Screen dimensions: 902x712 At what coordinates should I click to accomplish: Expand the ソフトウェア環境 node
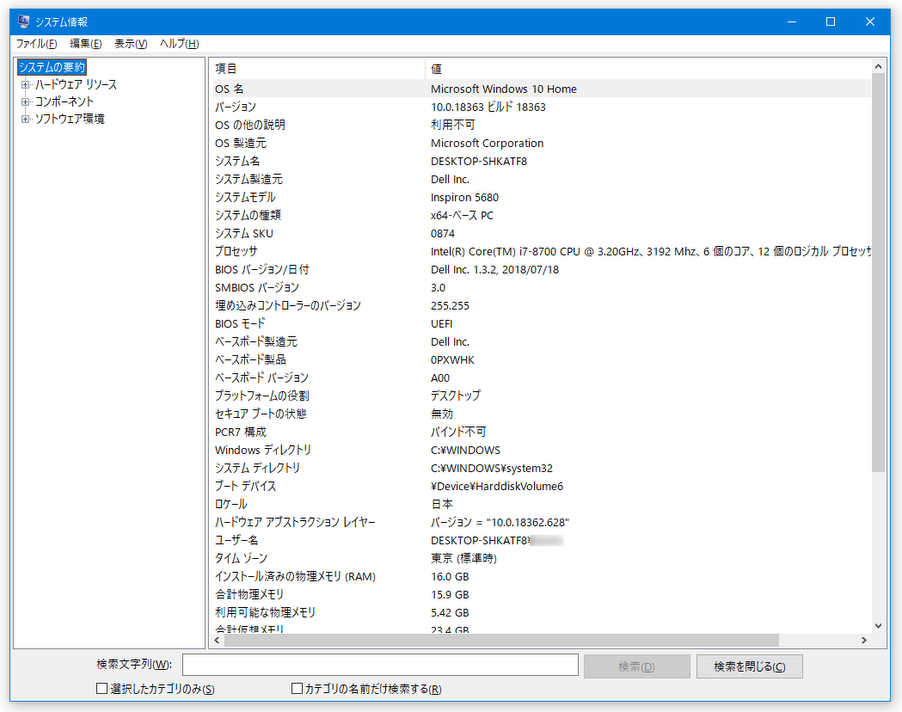25,120
